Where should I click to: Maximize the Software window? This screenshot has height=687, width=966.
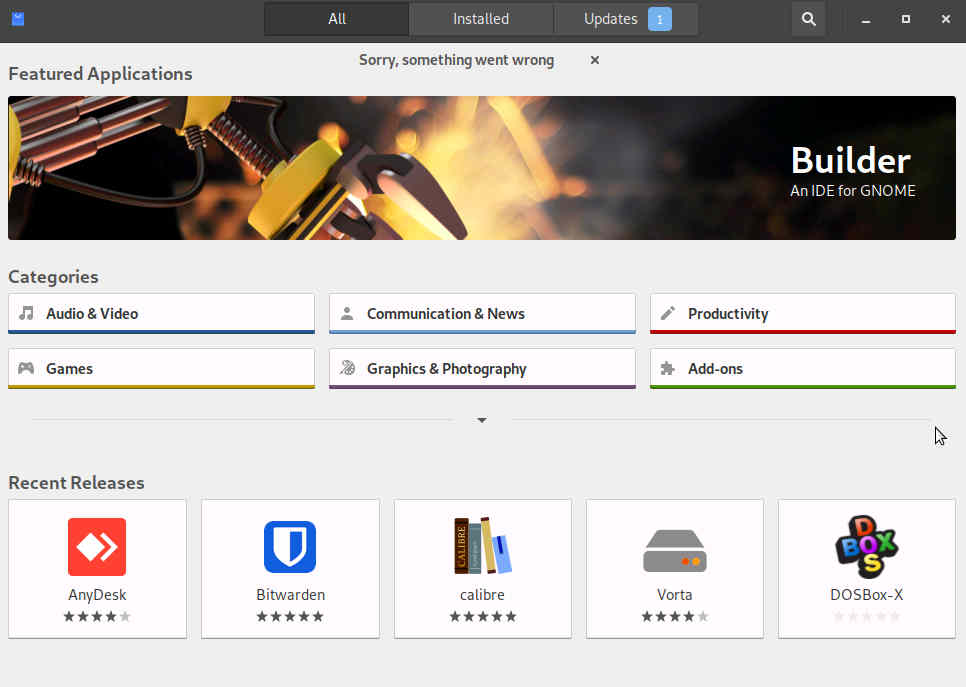coord(906,19)
